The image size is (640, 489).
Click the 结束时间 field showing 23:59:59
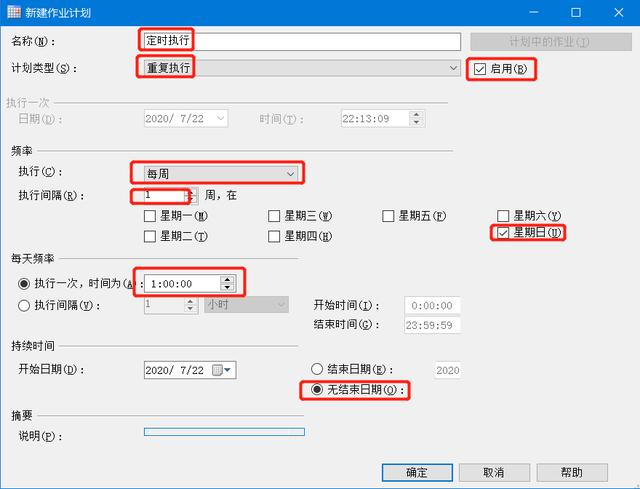click(432, 325)
